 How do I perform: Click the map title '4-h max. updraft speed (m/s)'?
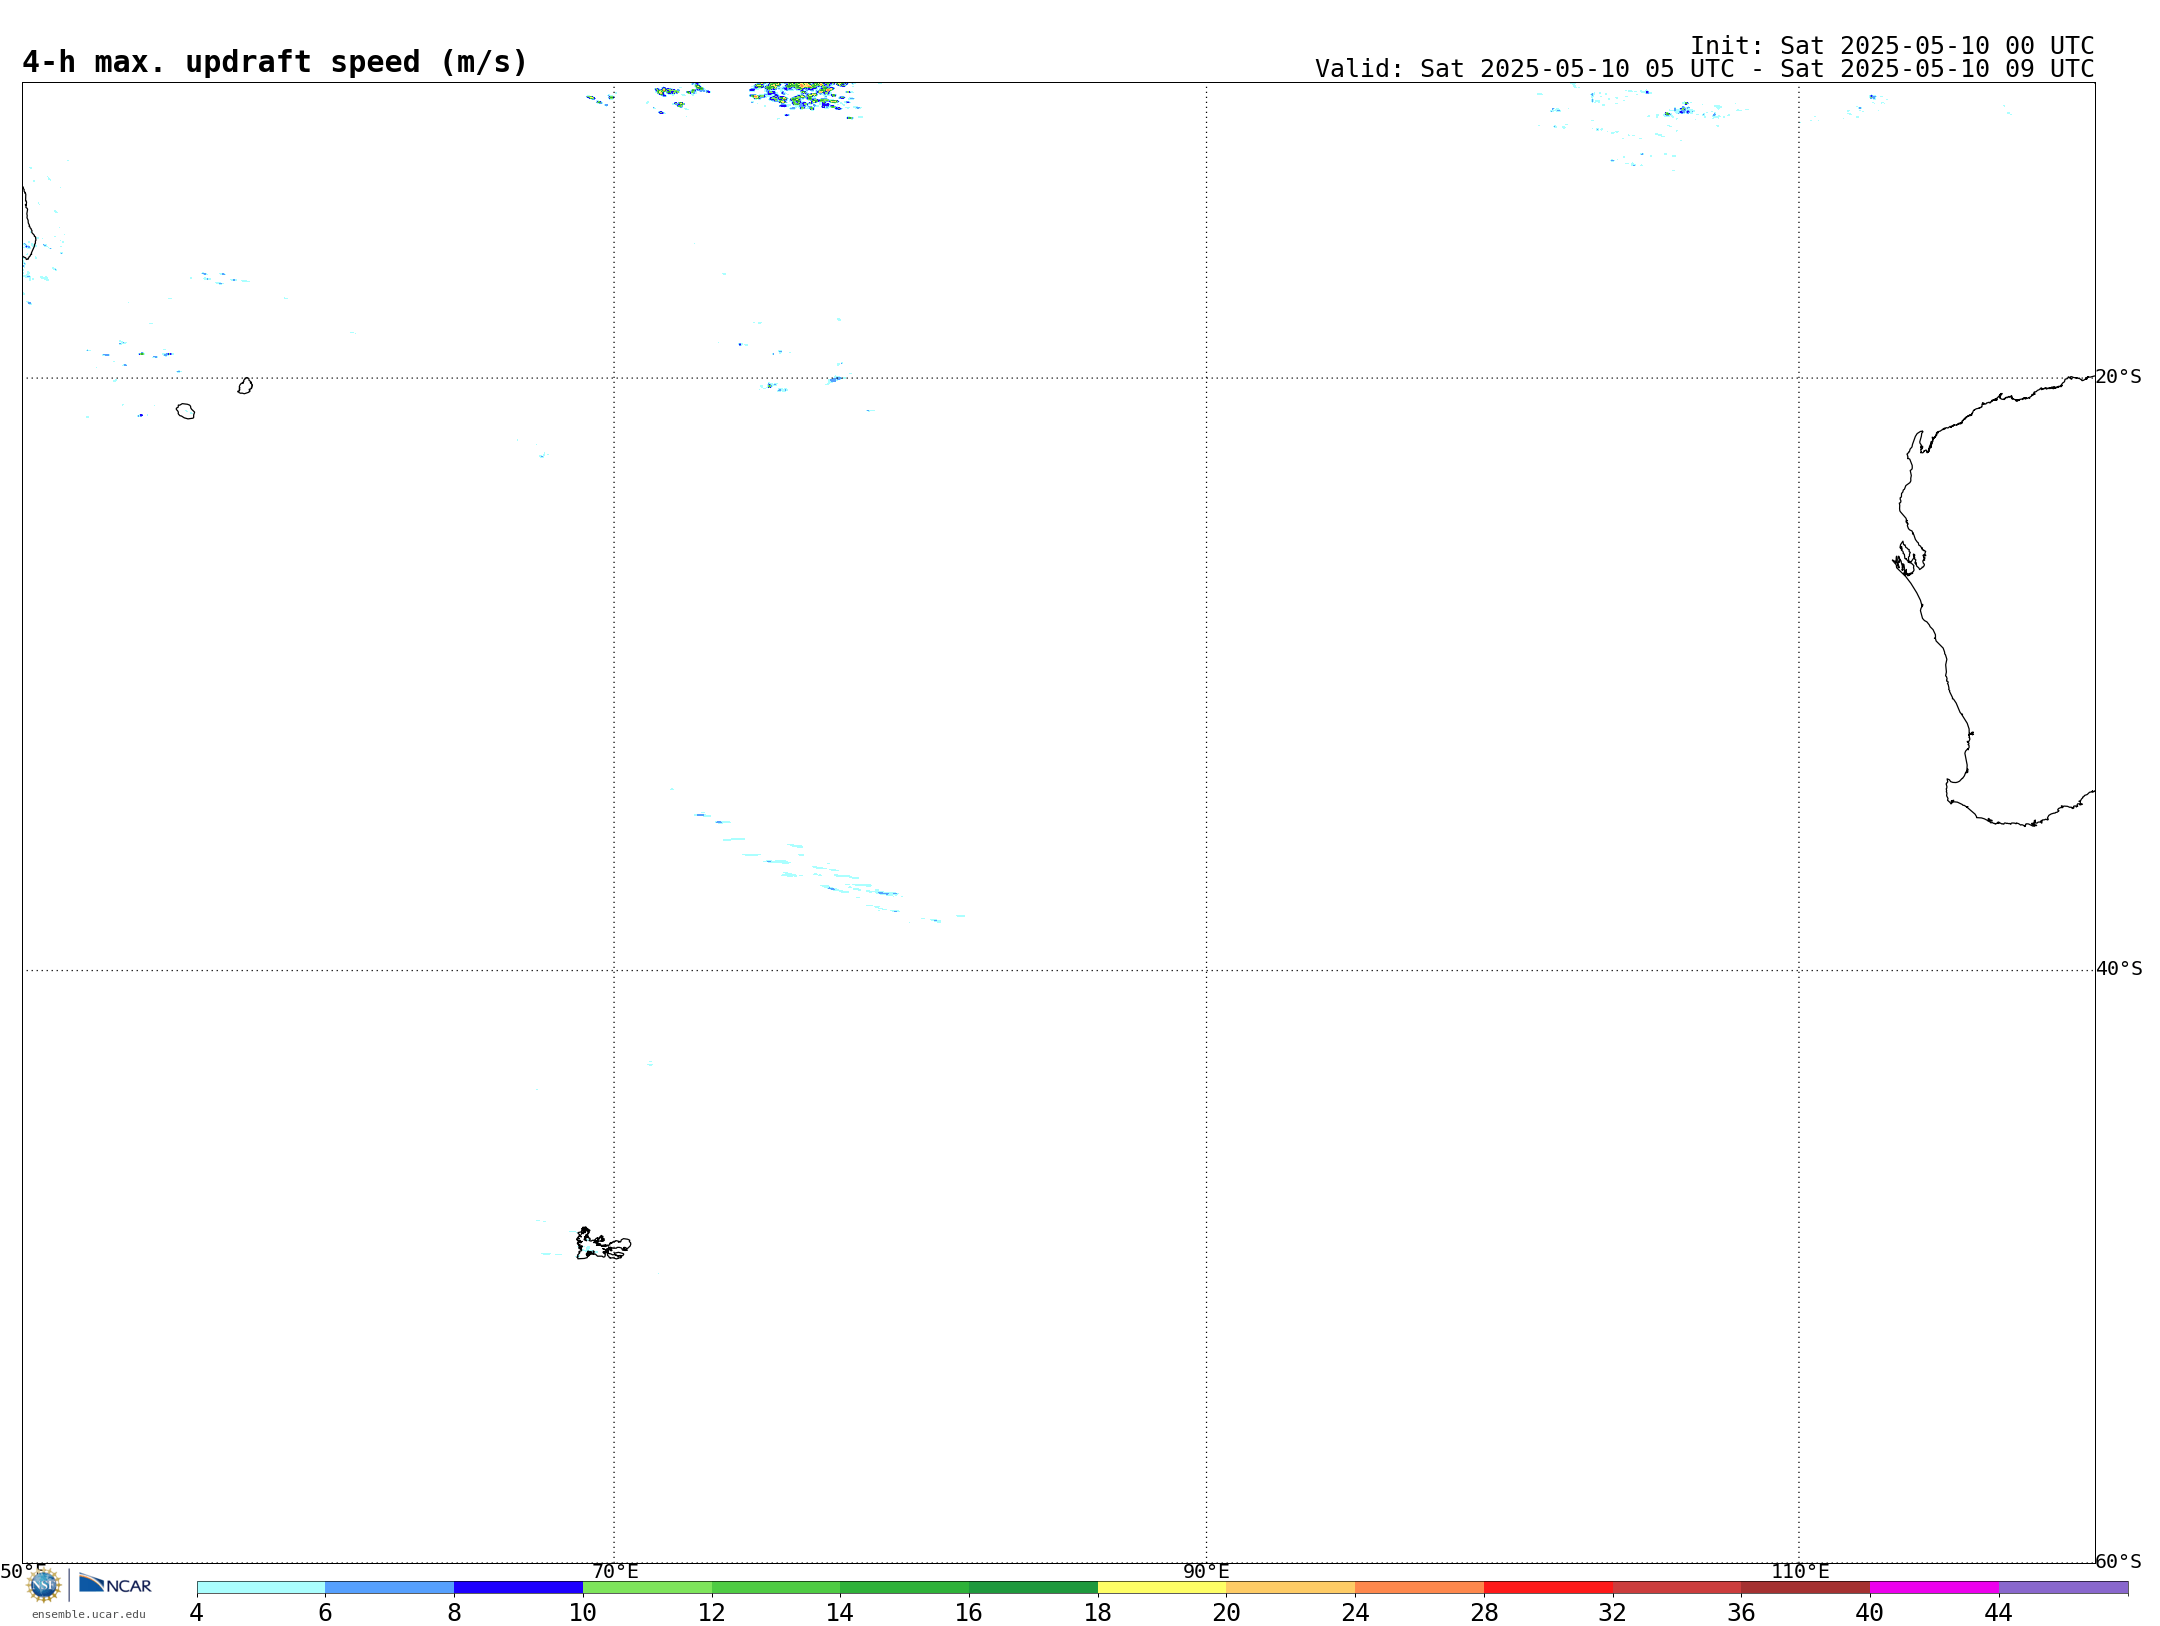click(x=275, y=62)
